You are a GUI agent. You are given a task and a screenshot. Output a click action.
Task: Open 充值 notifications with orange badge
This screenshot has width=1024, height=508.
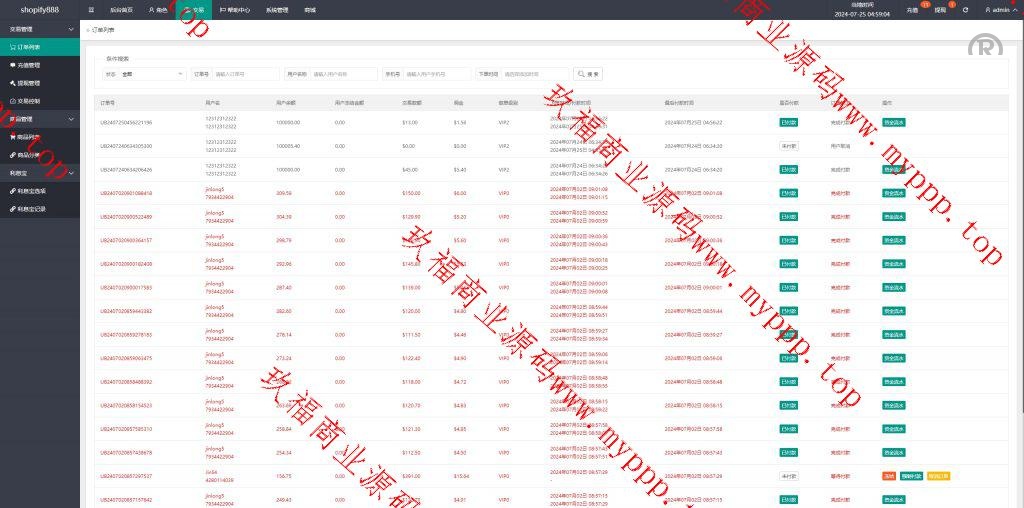(912, 9)
